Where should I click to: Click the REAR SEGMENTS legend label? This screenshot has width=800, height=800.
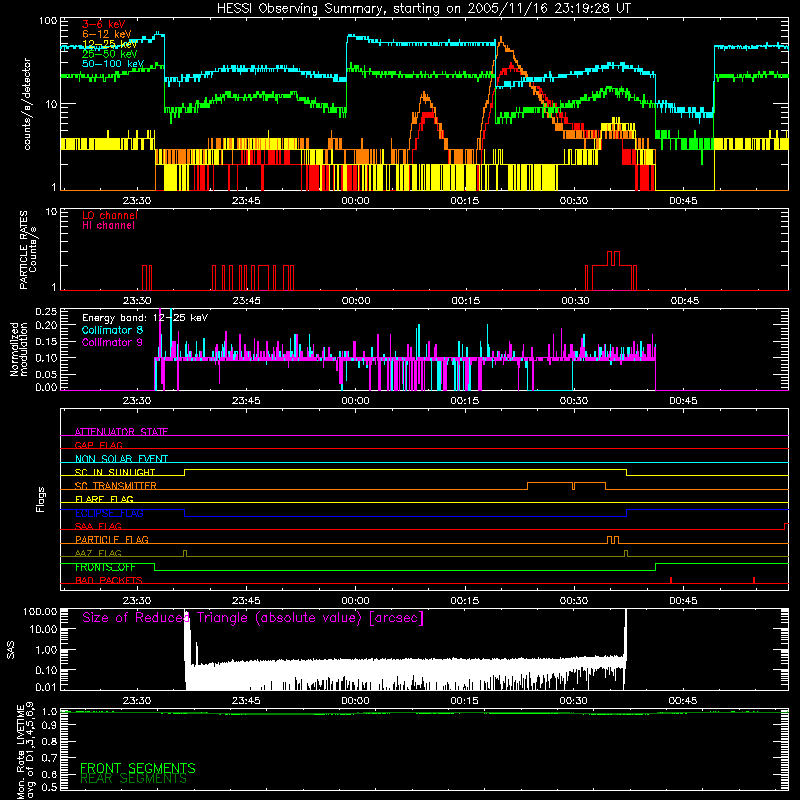[x=134, y=779]
